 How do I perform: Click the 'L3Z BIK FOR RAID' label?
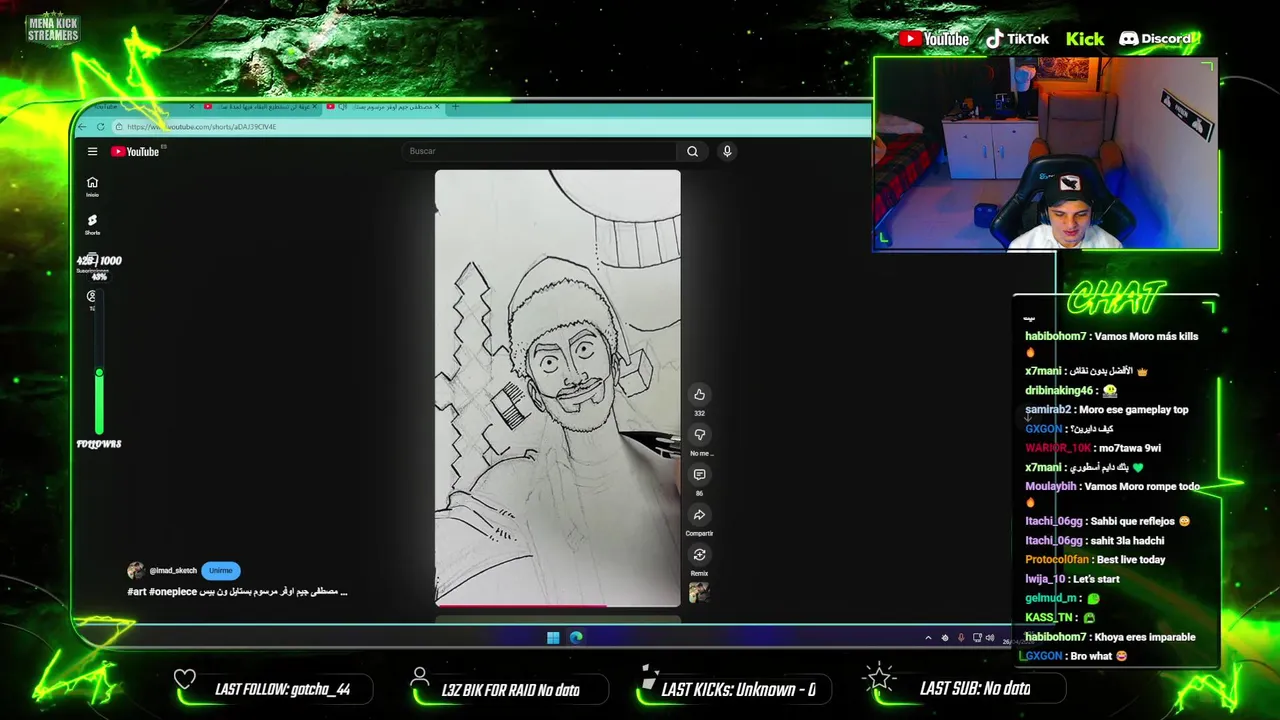(x=510, y=689)
